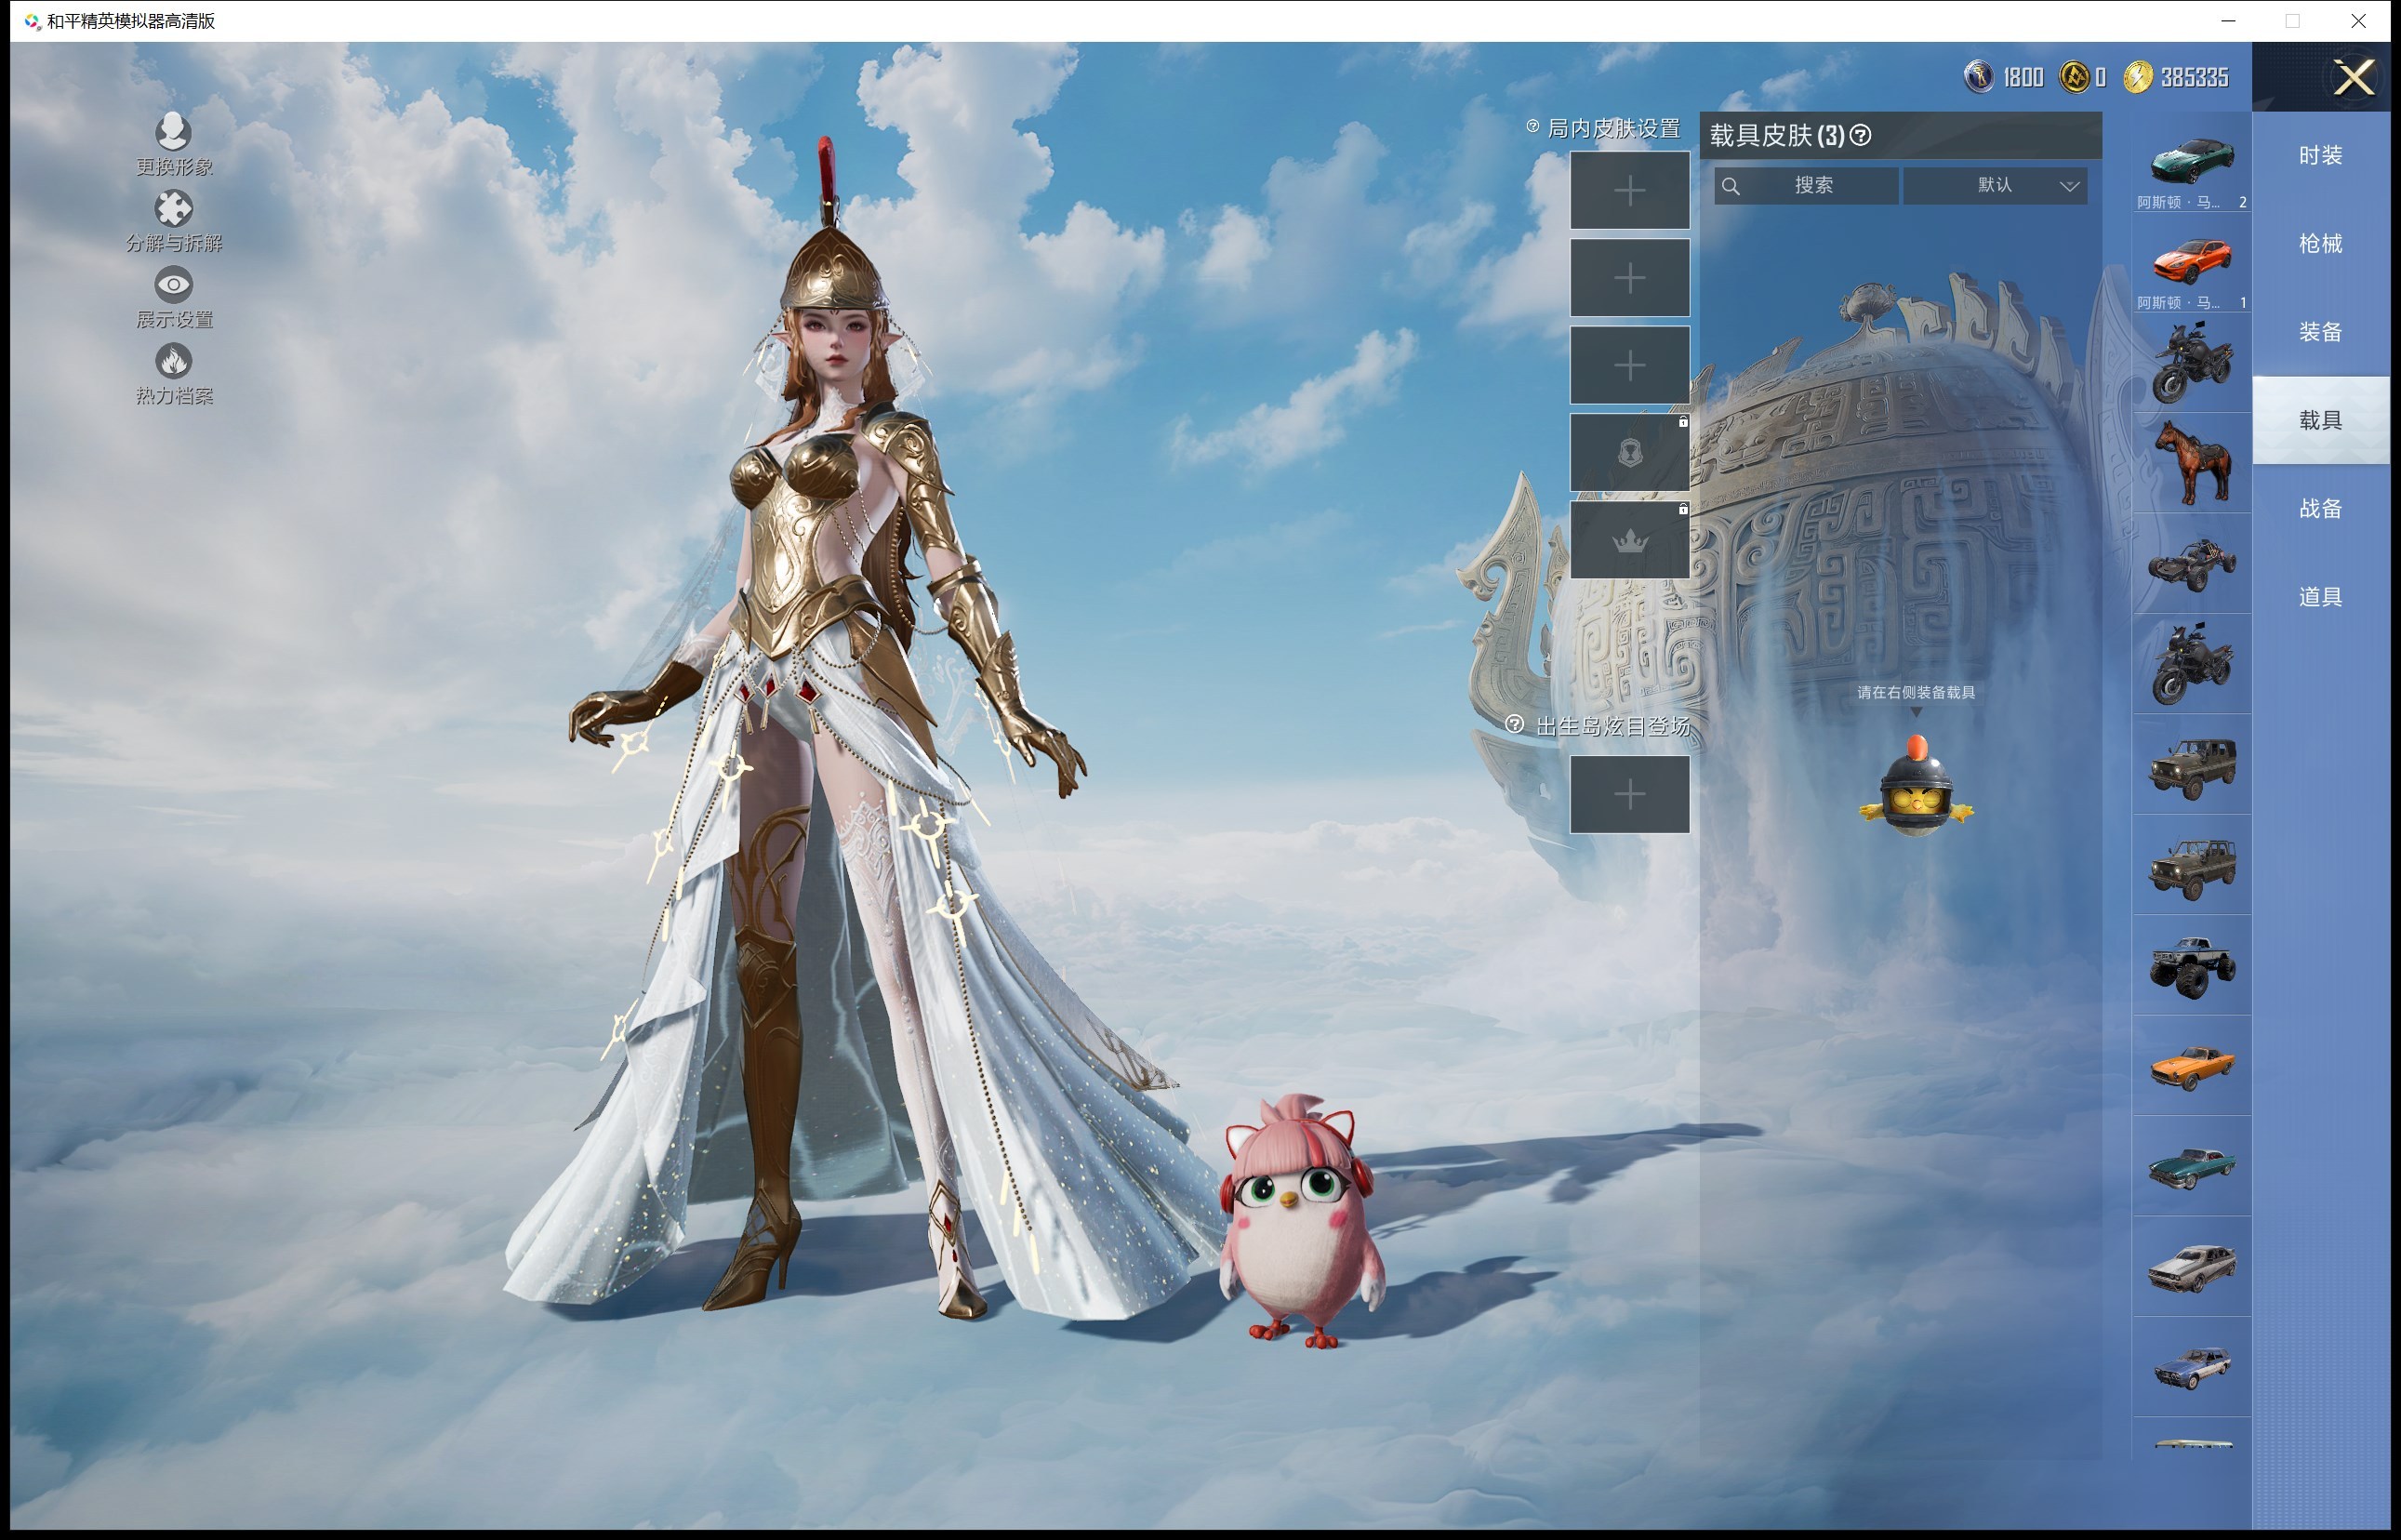
Task: Switch to the 战备 tab
Action: point(2320,508)
